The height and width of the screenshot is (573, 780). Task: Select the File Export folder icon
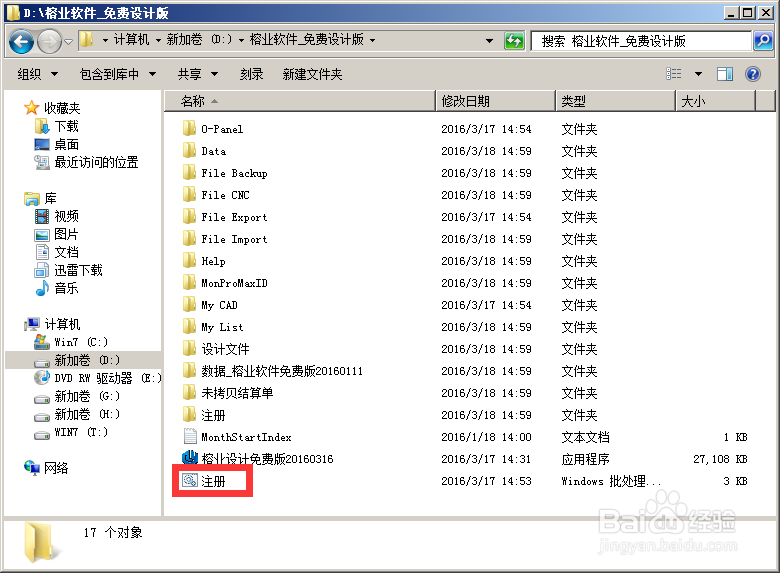click(189, 216)
